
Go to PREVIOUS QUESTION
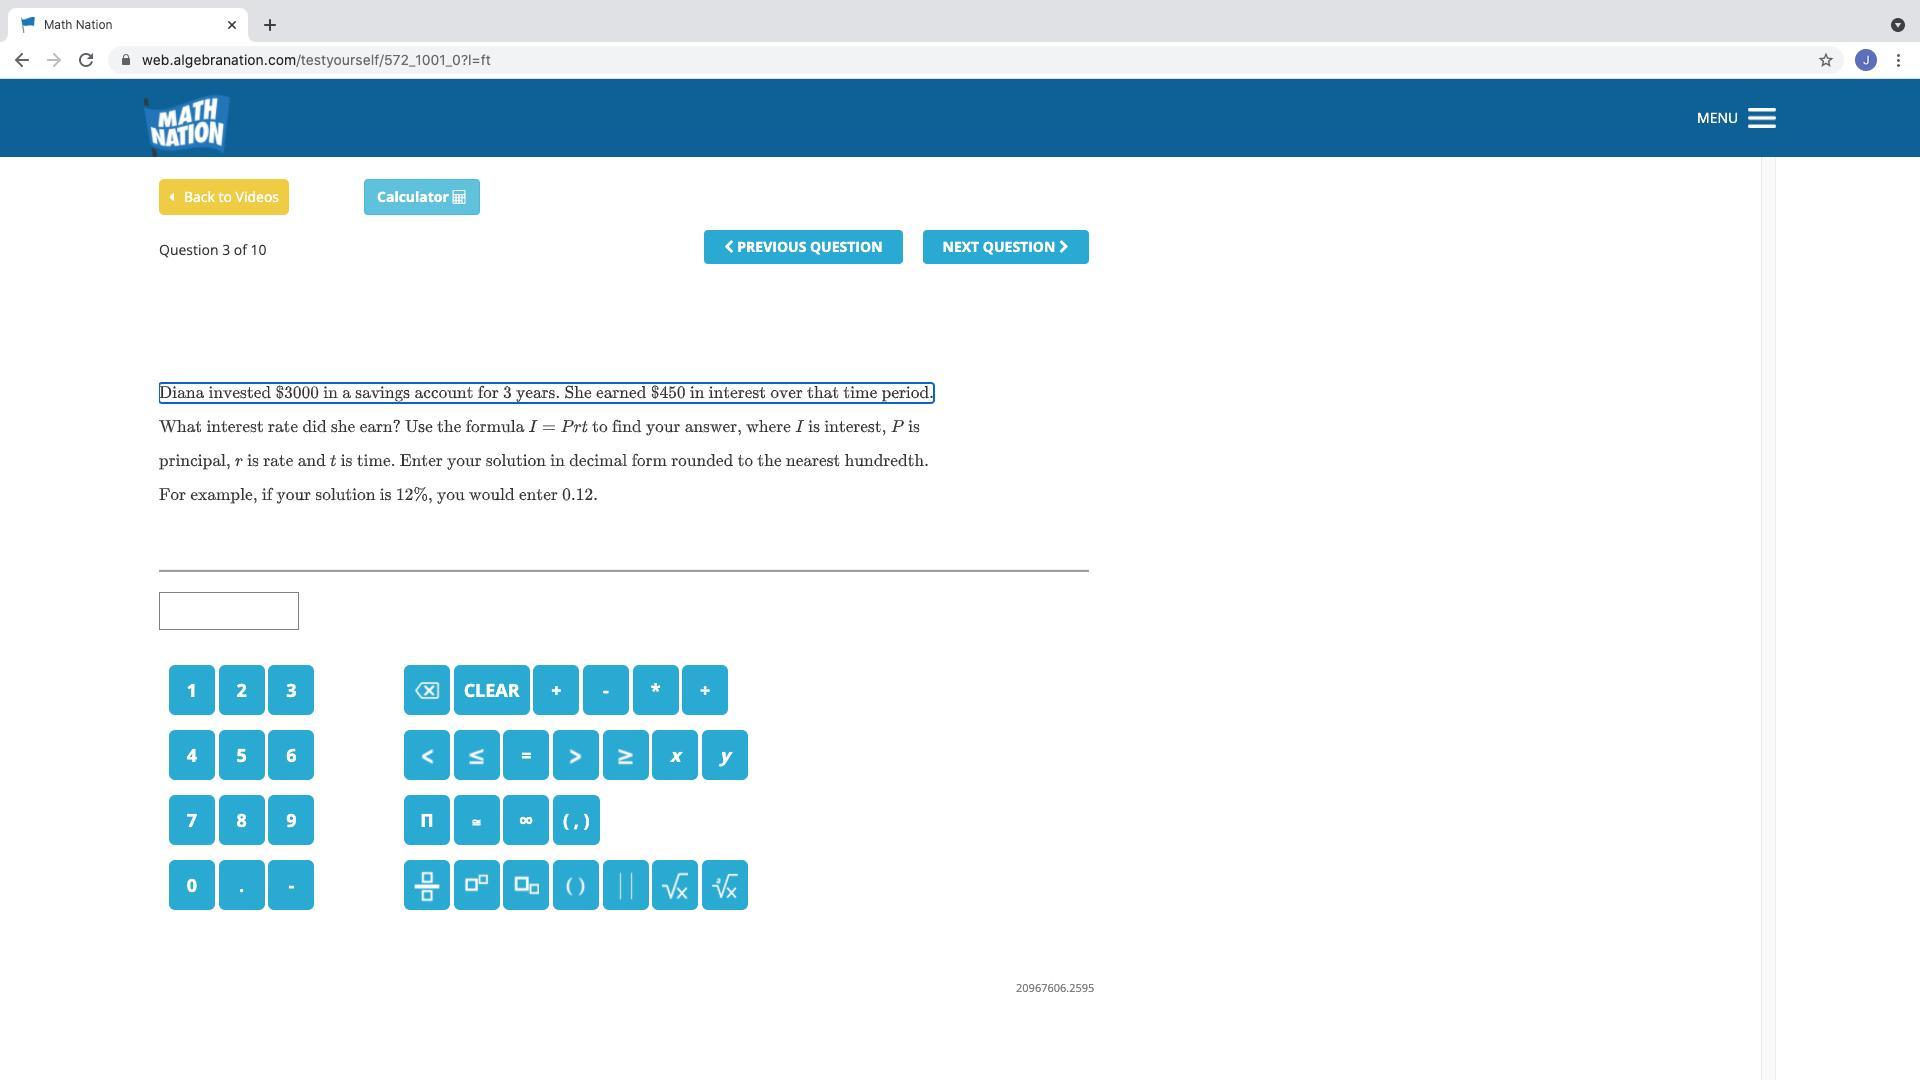(x=803, y=247)
